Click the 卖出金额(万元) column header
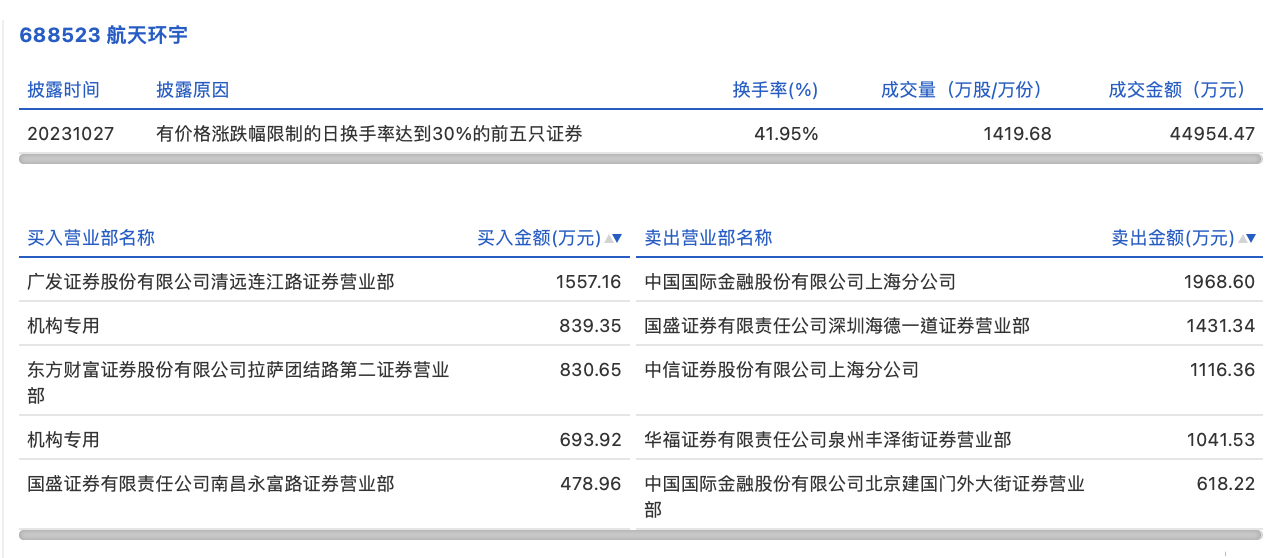Image resolution: width=1272 pixels, height=558 pixels. 1173,238
